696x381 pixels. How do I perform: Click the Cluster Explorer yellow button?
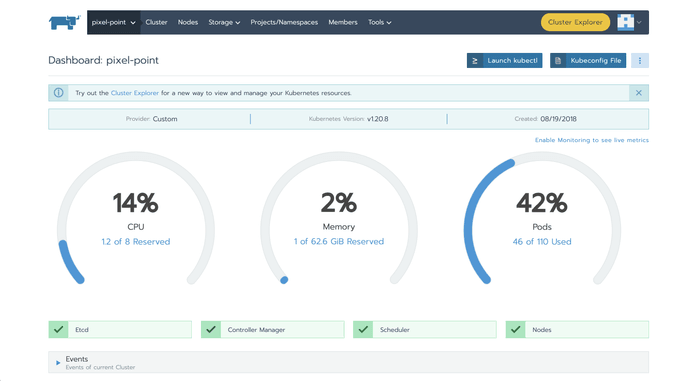click(x=575, y=22)
